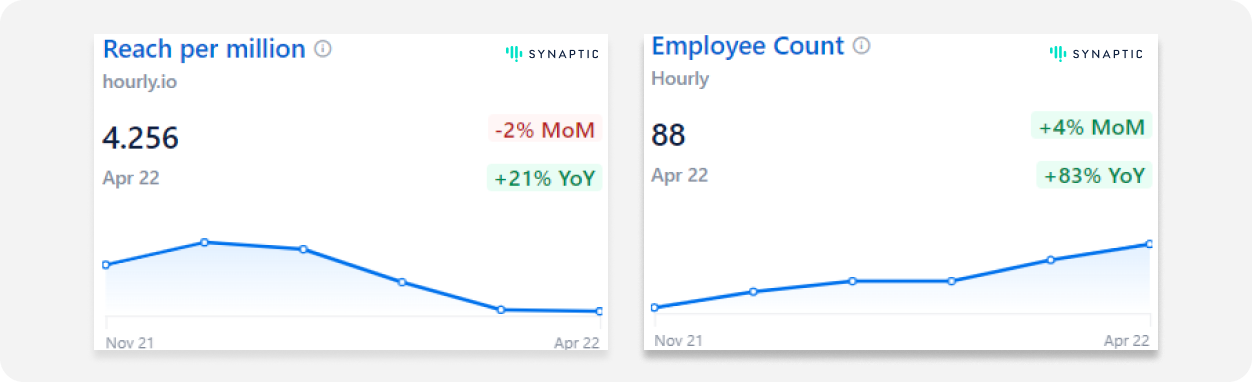
Task: Select peak data point on Reach chart
Action: coord(204,242)
